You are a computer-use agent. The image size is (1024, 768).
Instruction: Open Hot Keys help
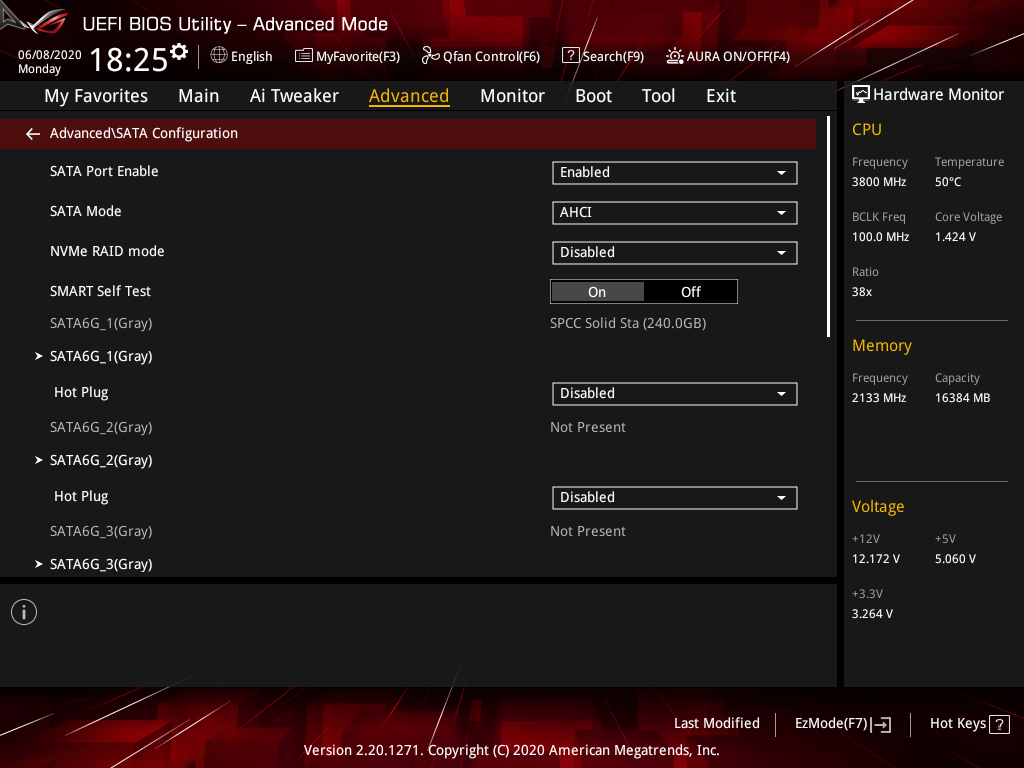pos(969,724)
